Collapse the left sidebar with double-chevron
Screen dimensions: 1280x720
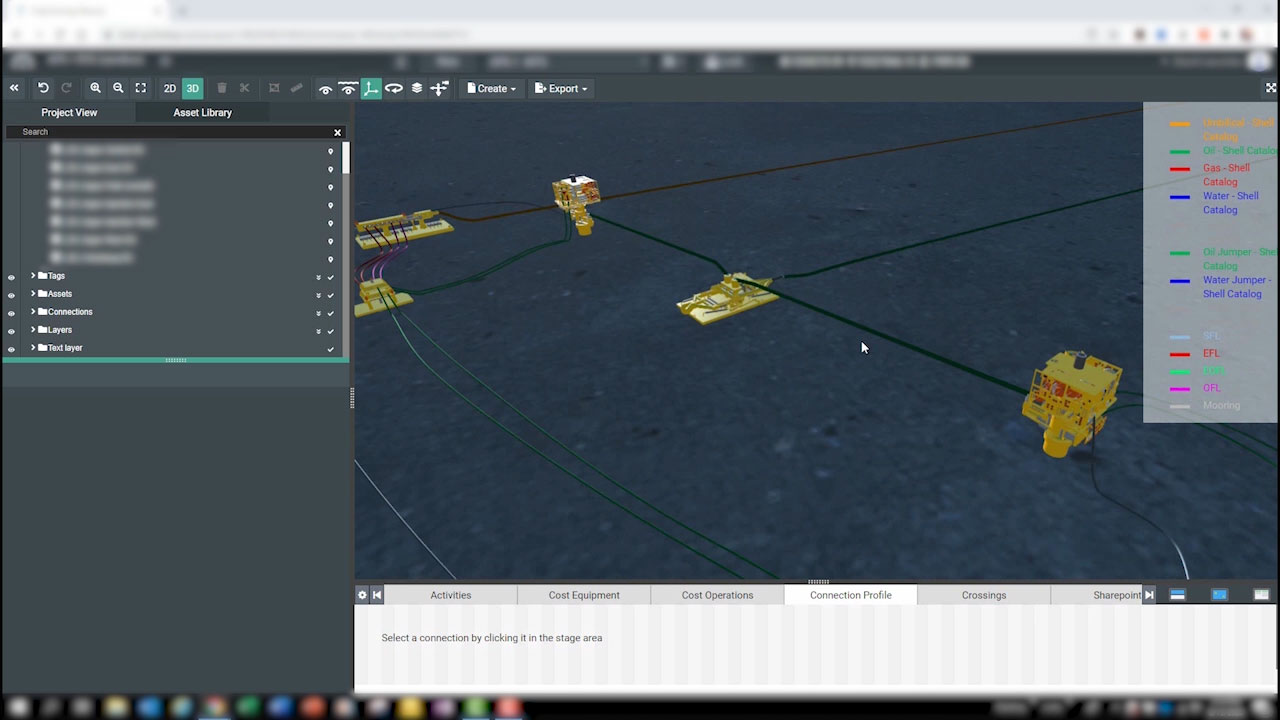tap(14, 88)
